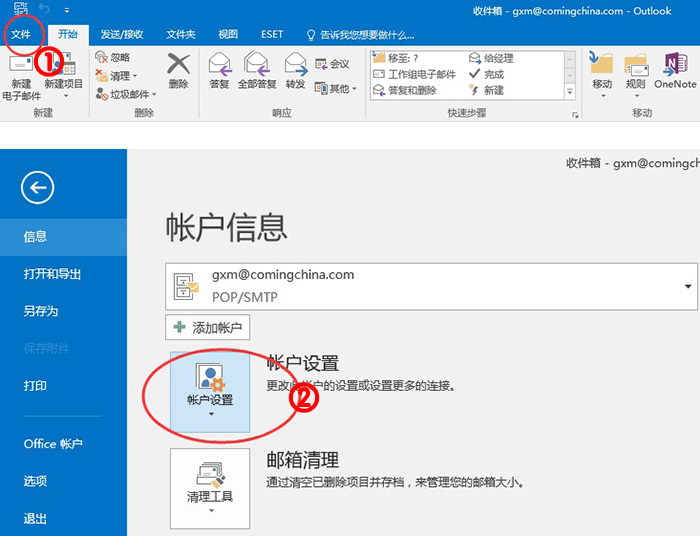Click the 答复 (Reply) icon
Viewport: 700px width, 536px height.
pos(219,71)
